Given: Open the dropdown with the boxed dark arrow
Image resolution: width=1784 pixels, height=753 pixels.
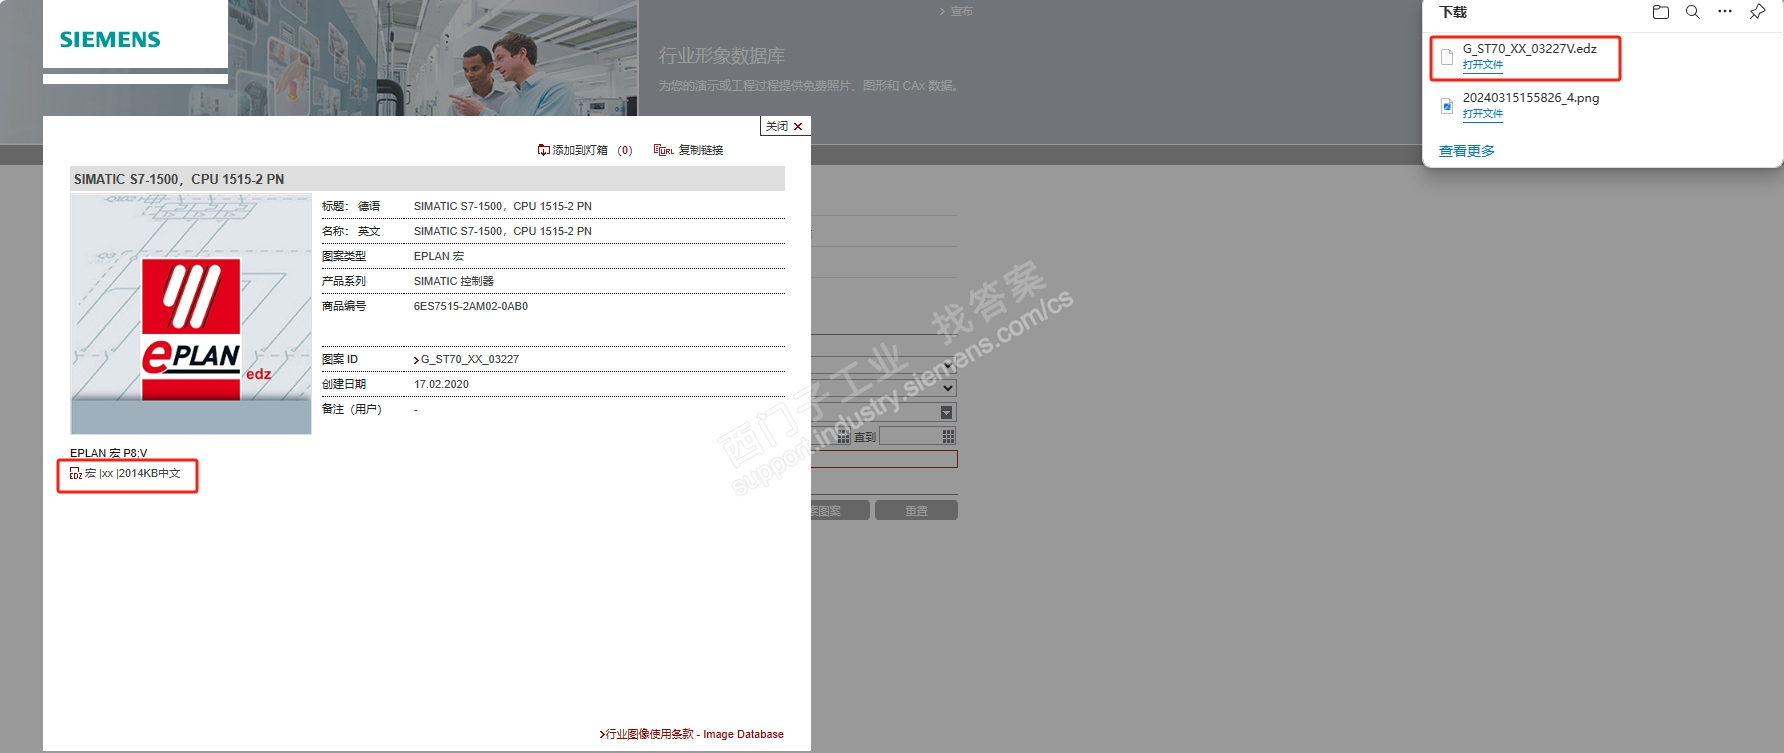Looking at the screenshot, I should (947, 412).
